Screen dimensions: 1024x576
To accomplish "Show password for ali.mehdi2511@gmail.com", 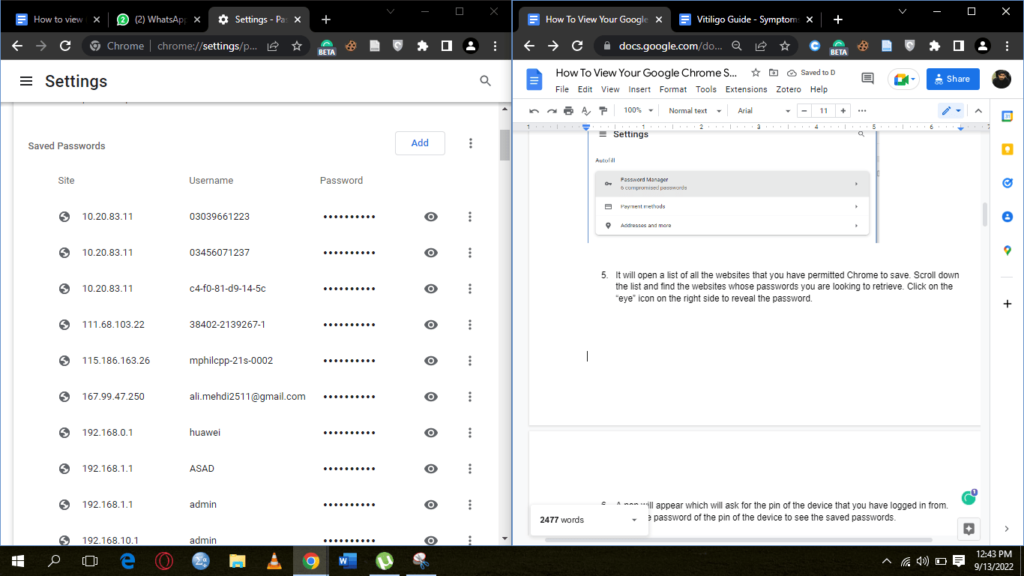I will click(431, 396).
